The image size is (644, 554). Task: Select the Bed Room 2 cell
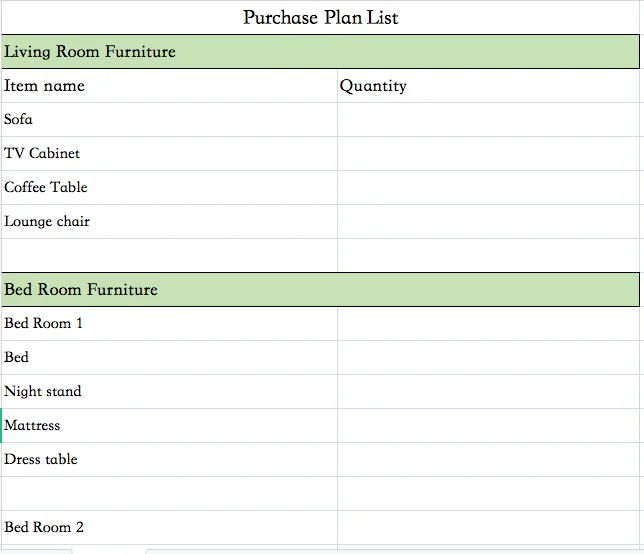point(168,528)
